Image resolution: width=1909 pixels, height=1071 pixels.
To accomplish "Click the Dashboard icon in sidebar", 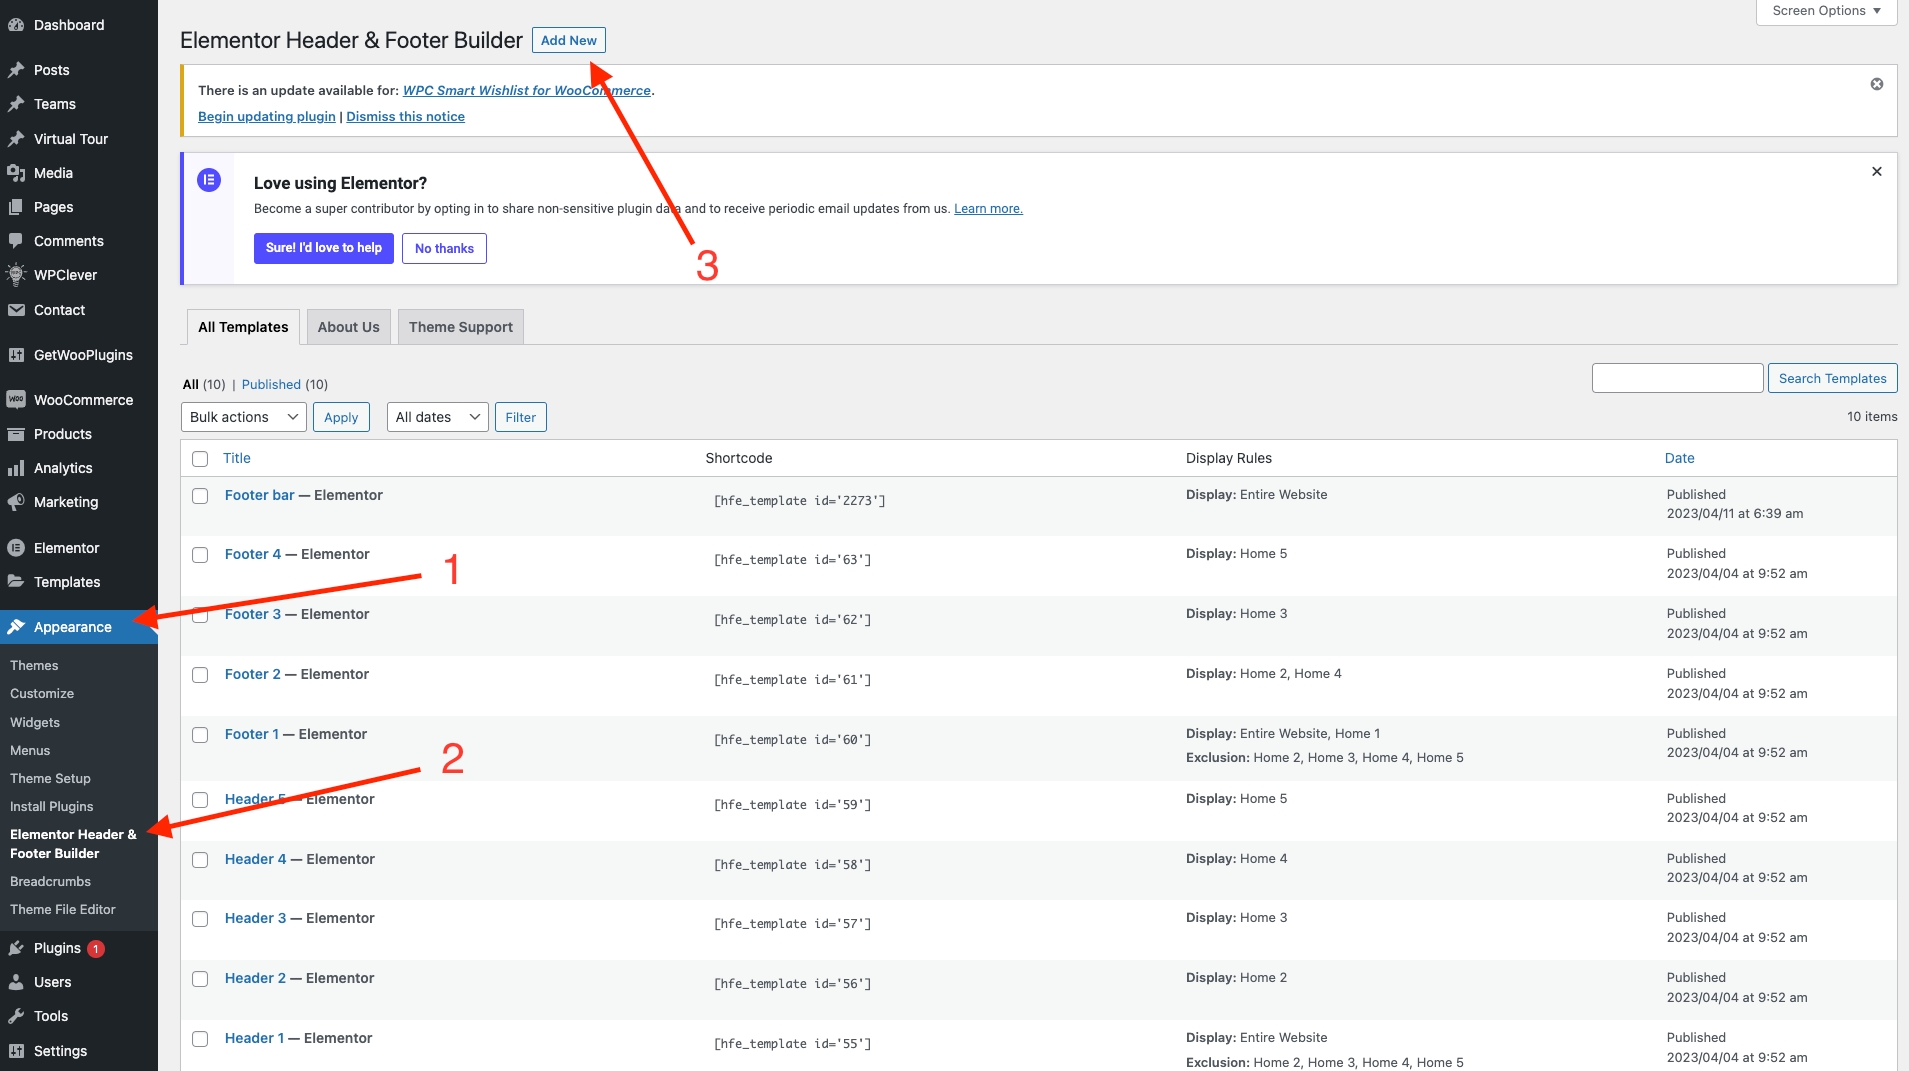I will point(16,25).
